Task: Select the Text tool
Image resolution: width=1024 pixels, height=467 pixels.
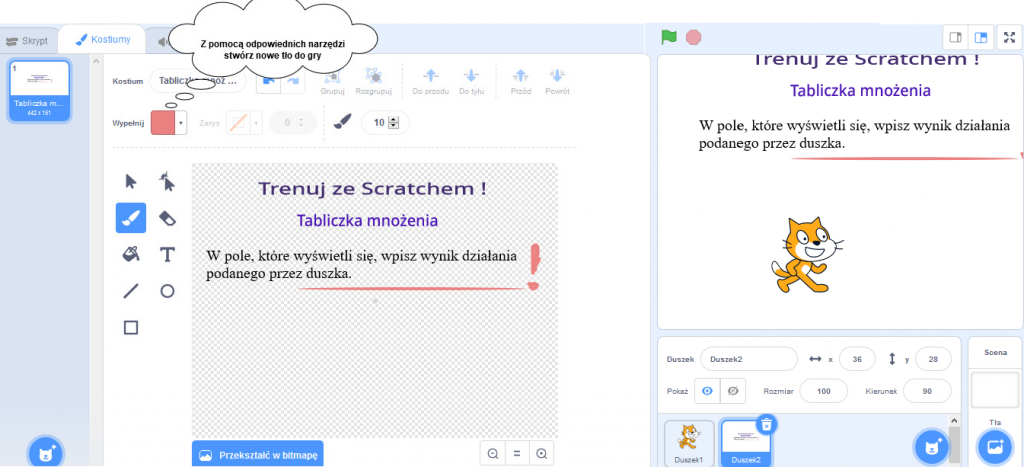Action: (167, 254)
